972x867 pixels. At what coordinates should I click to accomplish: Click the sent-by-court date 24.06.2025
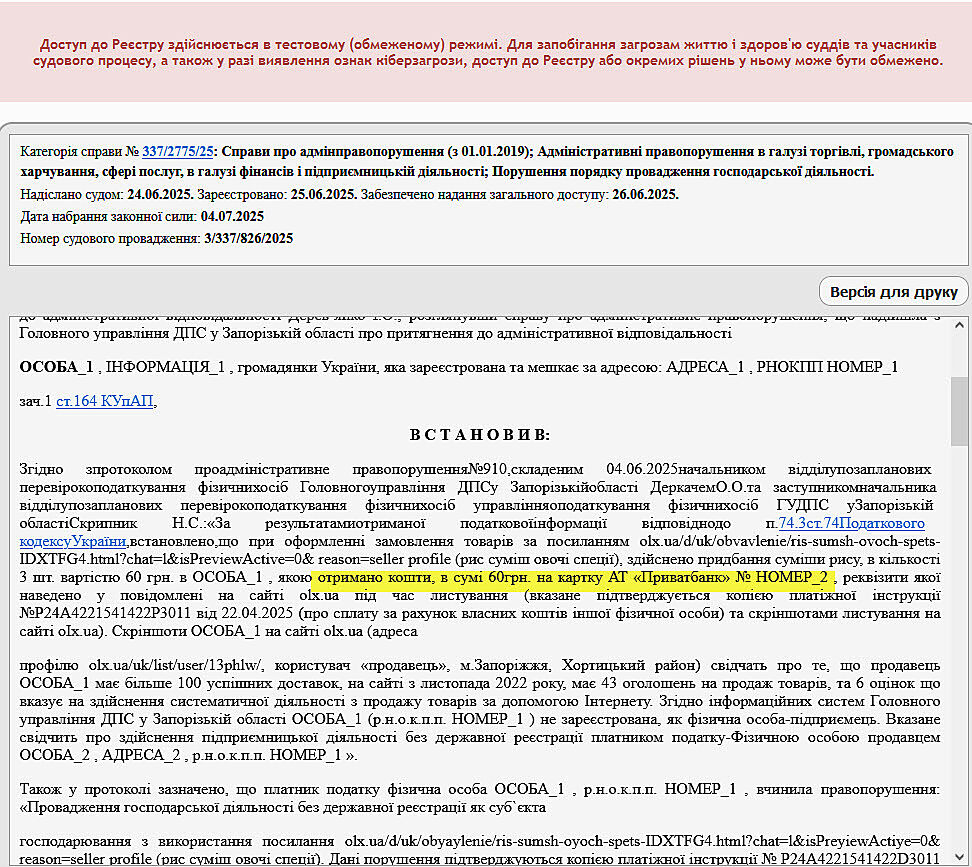click(x=160, y=194)
